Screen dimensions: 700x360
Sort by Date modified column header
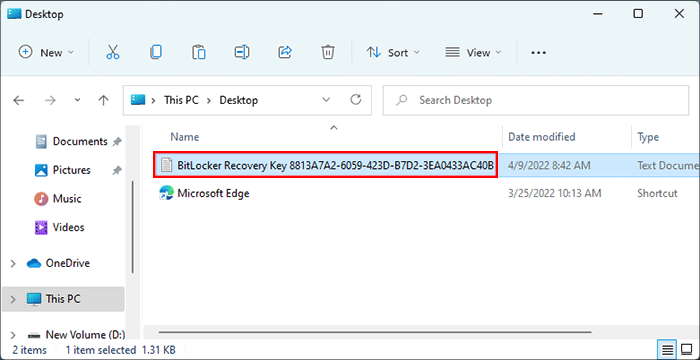[542, 137]
